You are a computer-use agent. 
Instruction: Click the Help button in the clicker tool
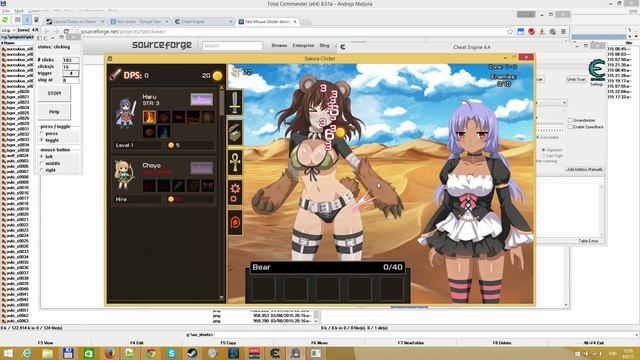54,111
